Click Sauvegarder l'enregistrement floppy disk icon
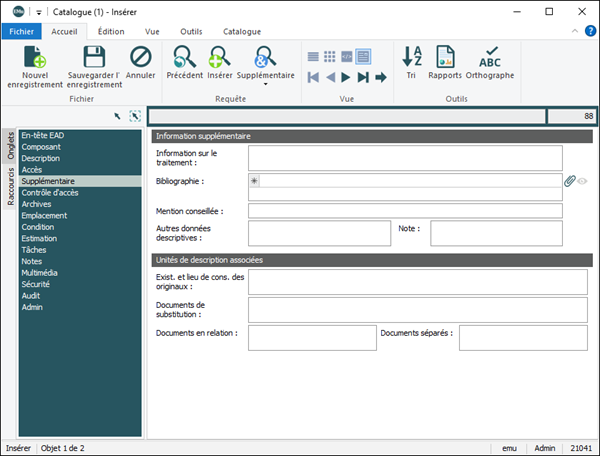This screenshot has width=600, height=456. (x=93, y=57)
